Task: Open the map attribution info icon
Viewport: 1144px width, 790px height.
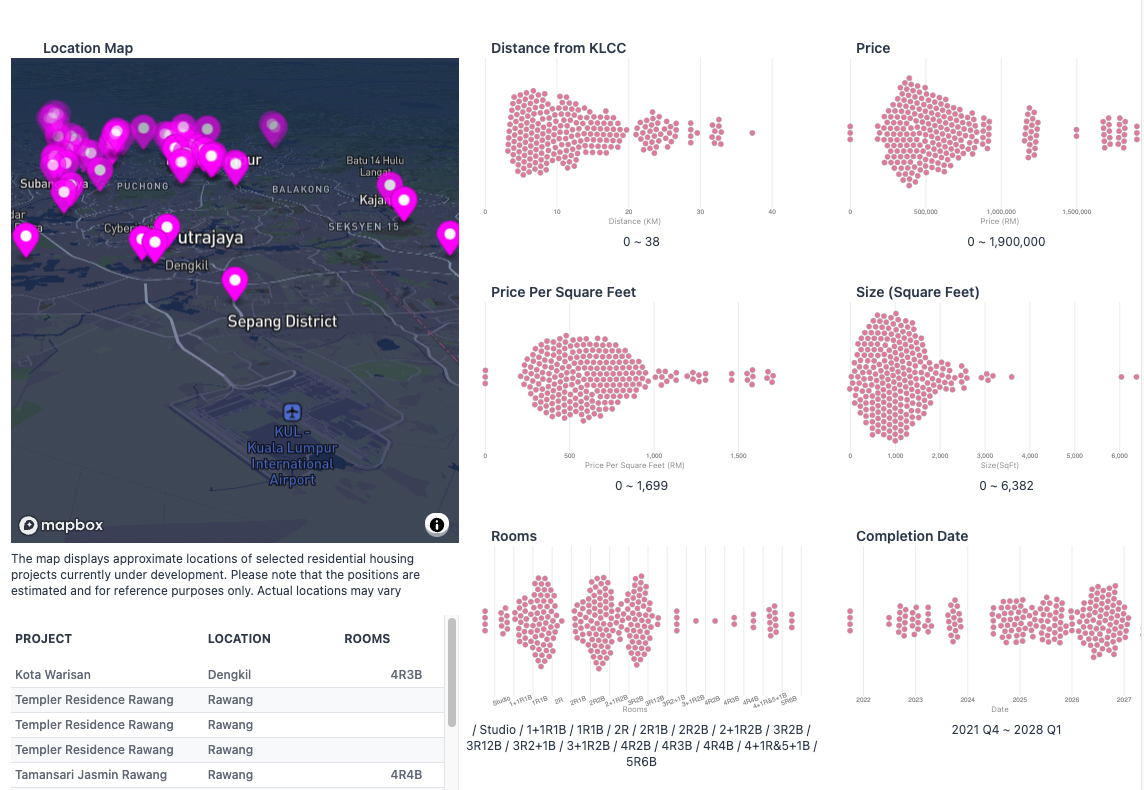Action: tap(437, 524)
